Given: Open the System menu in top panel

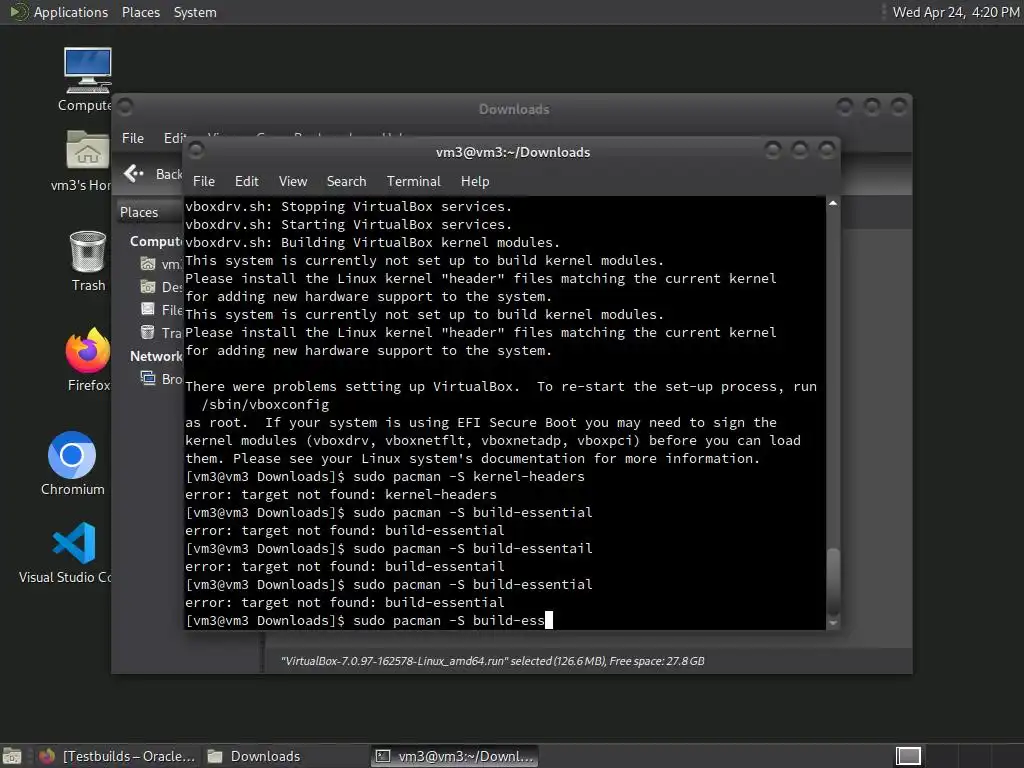Looking at the screenshot, I should (195, 12).
